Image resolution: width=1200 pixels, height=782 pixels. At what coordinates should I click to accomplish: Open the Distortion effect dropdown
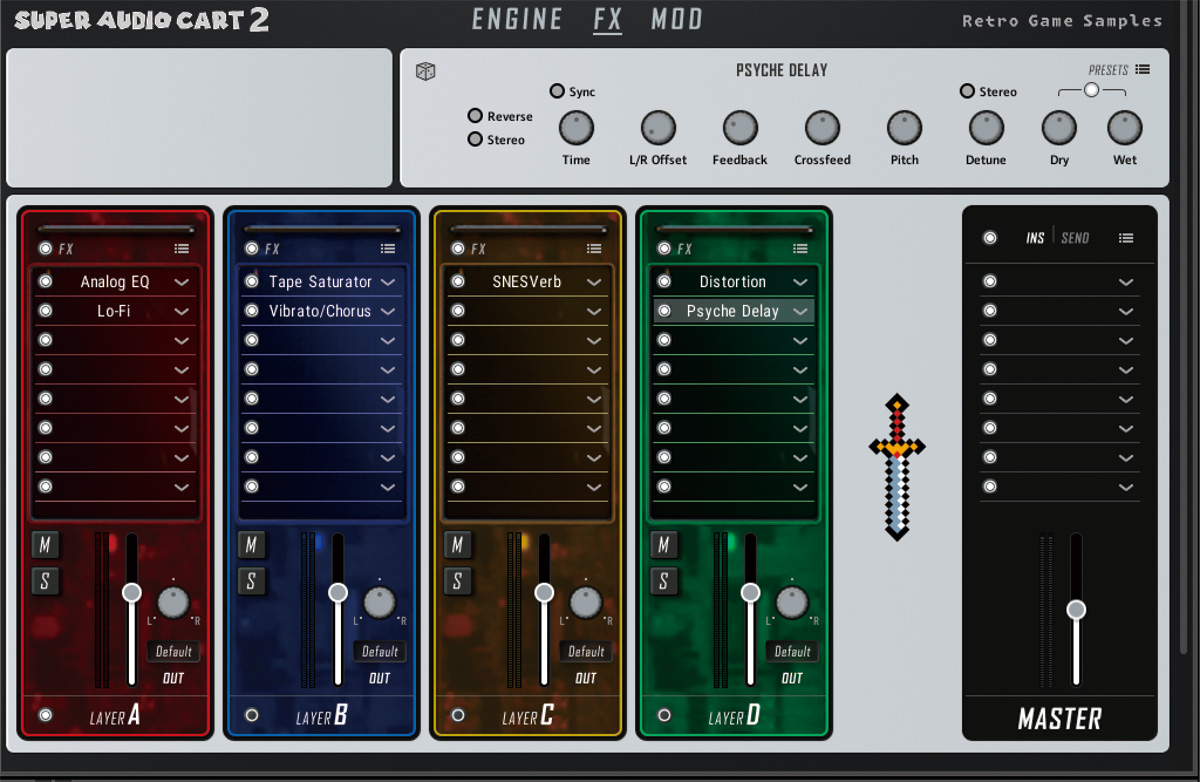(801, 283)
